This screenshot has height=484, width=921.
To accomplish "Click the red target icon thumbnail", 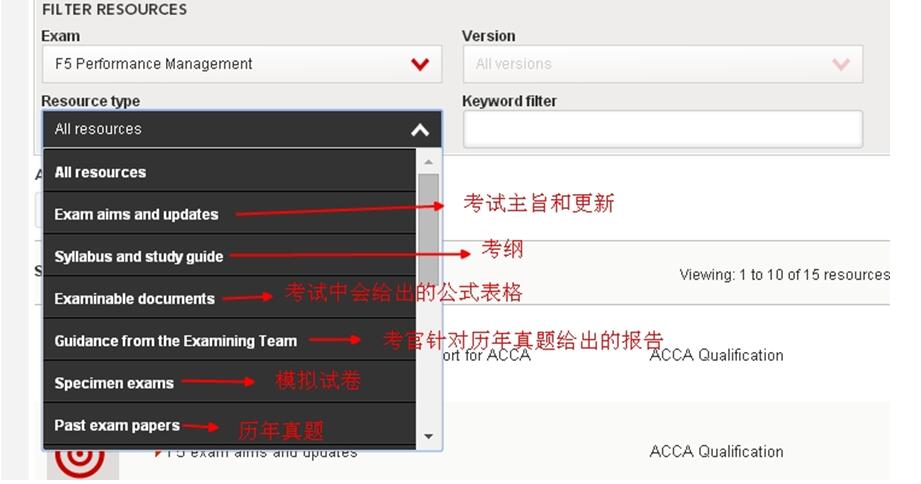I will click(82, 464).
